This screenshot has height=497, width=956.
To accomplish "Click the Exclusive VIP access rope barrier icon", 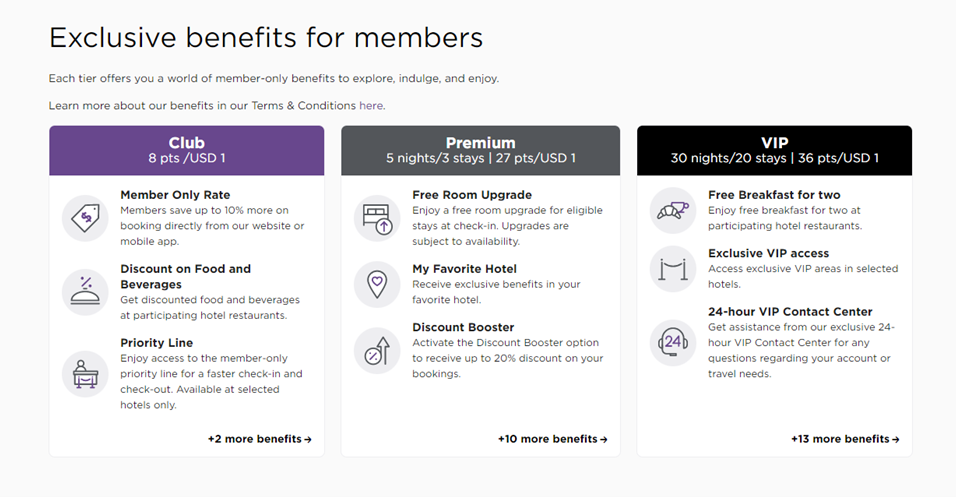I will pos(673,269).
